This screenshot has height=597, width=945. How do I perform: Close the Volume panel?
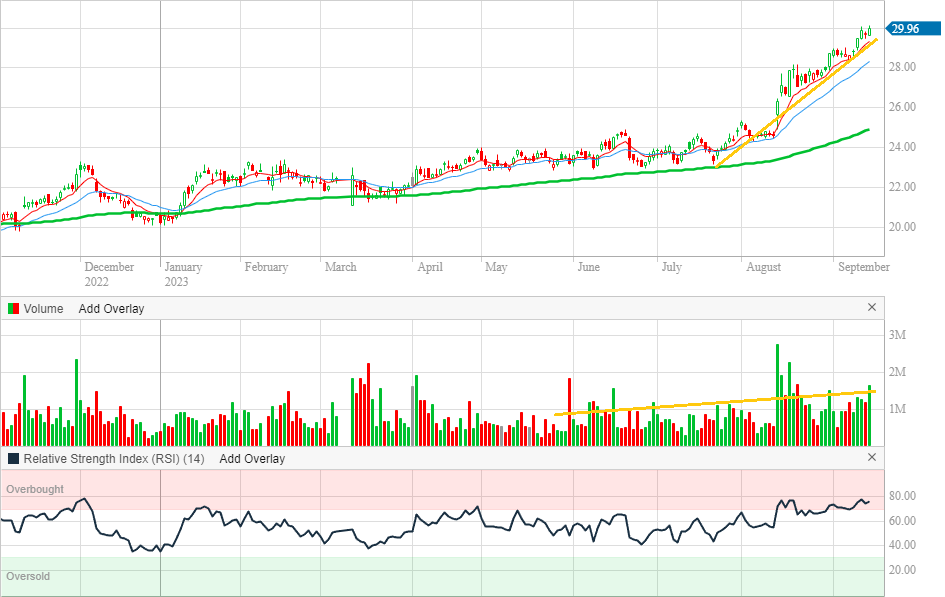click(x=871, y=308)
